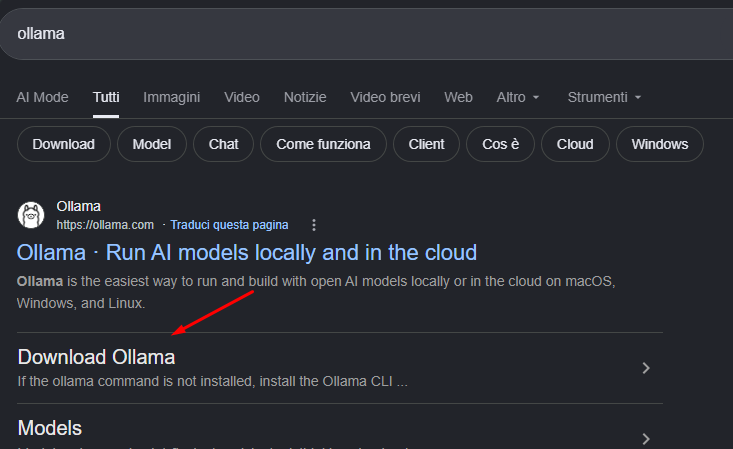Click the https://ollama.com URL
Image resolution: width=733 pixels, height=449 pixels.
(x=105, y=225)
